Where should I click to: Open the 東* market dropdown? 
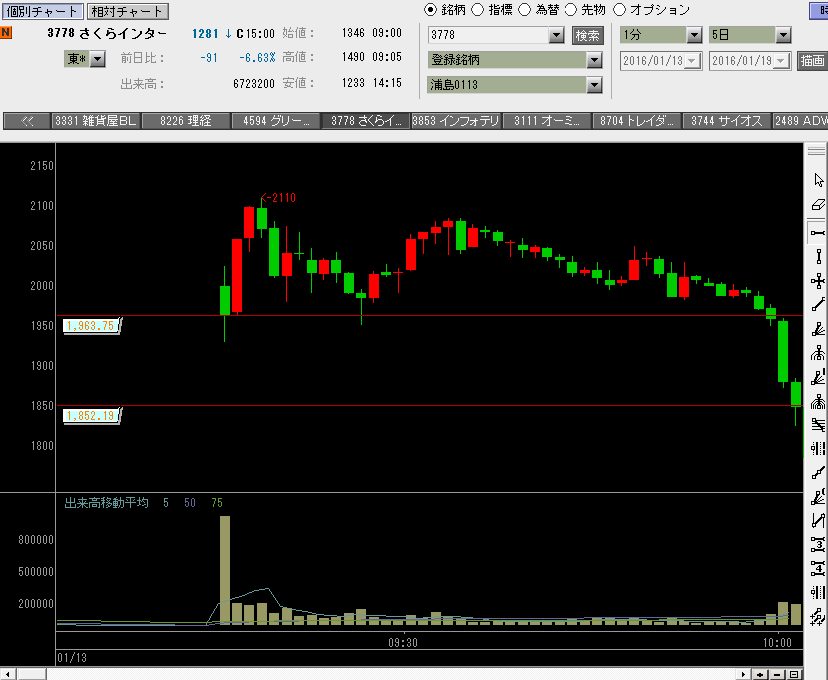tap(98, 59)
